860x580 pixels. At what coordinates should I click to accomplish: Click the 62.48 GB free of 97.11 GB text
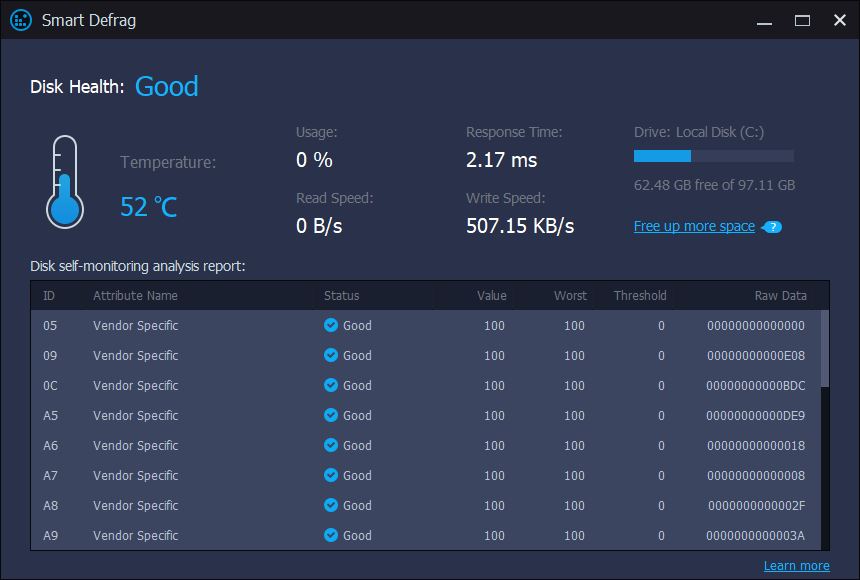tap(714, 185)
